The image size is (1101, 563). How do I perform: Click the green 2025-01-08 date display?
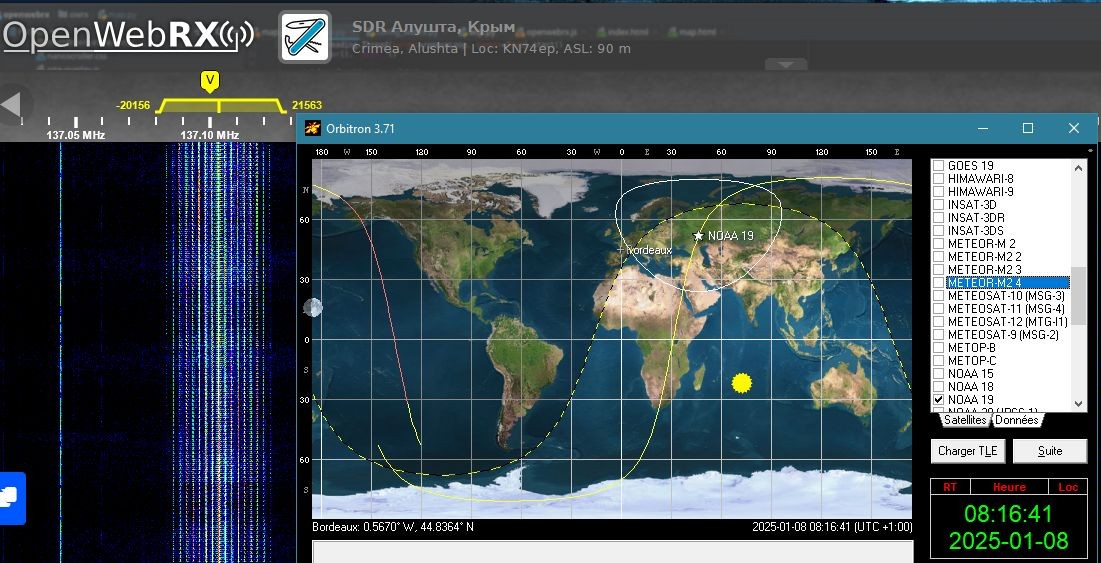click(1008, 541)
